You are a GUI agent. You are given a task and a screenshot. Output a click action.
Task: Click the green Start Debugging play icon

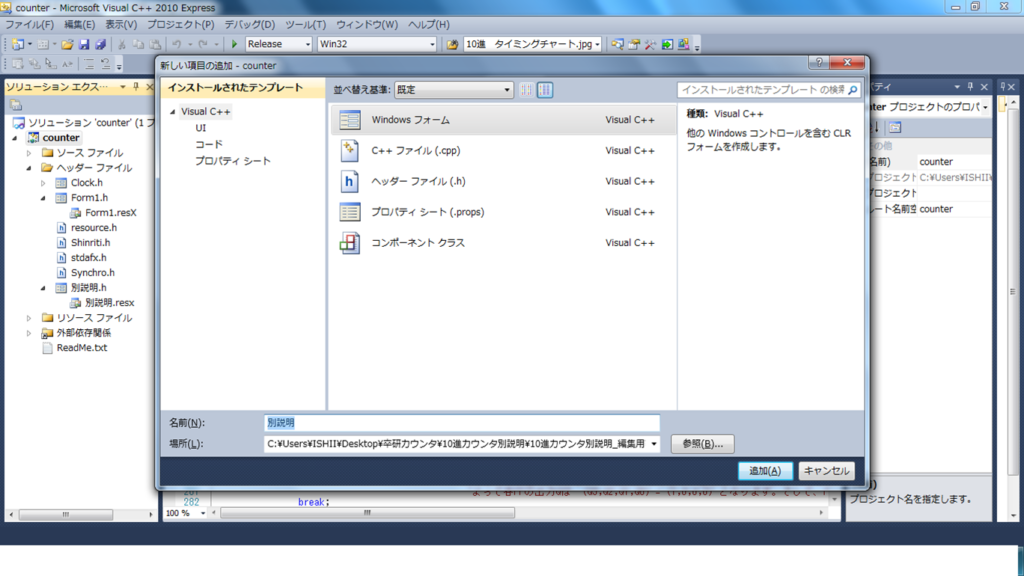click(x=234, y=44)
